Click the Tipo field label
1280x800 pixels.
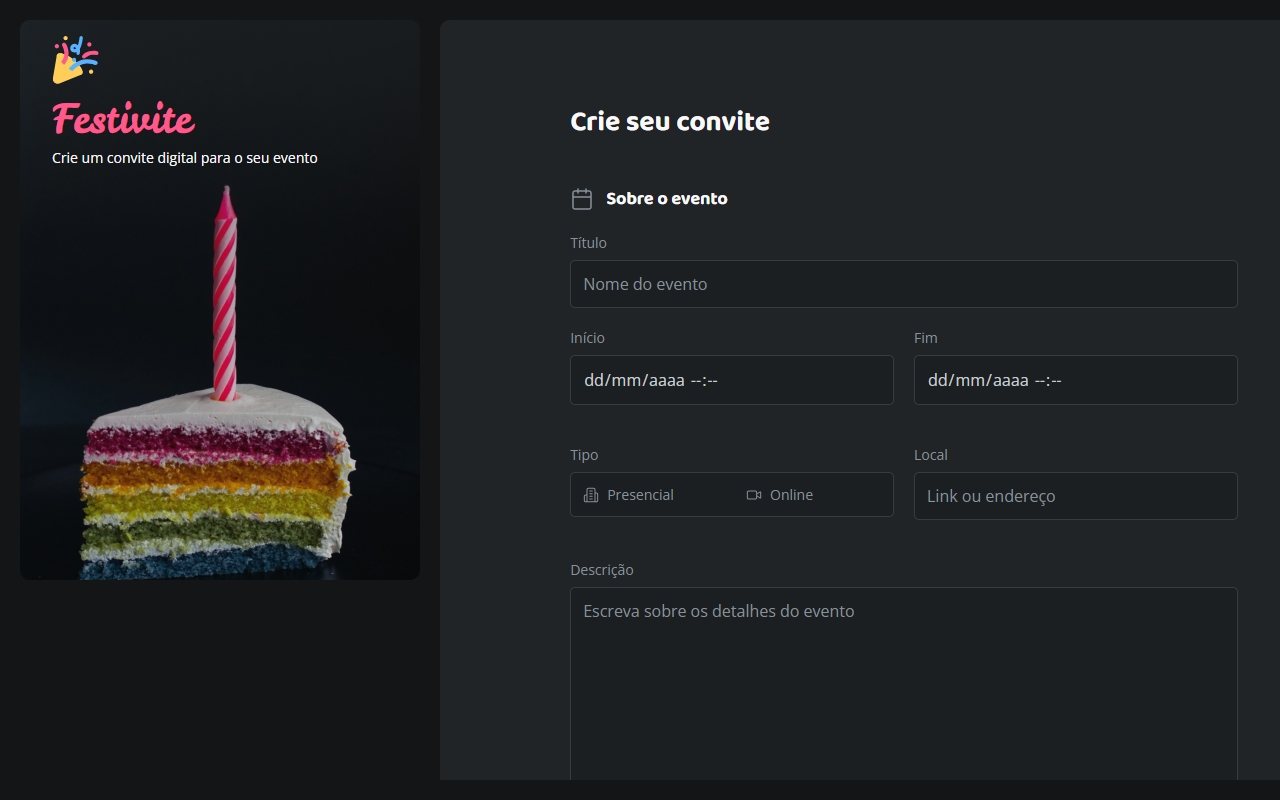tap(584, 455)
